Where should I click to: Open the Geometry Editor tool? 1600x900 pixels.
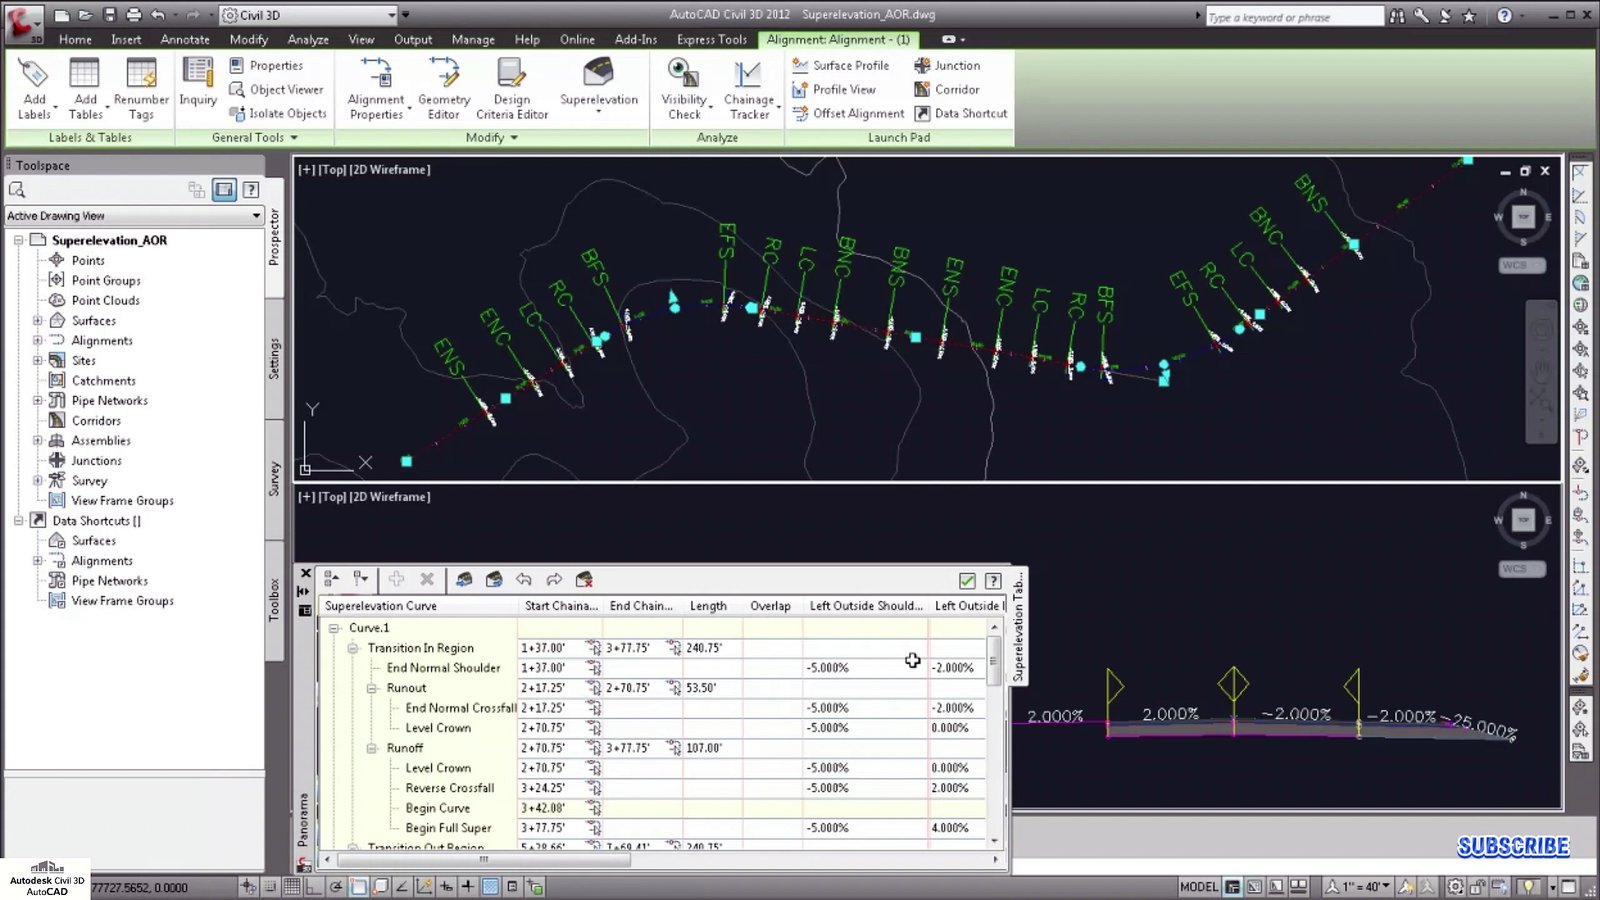(x=444, y=75)
